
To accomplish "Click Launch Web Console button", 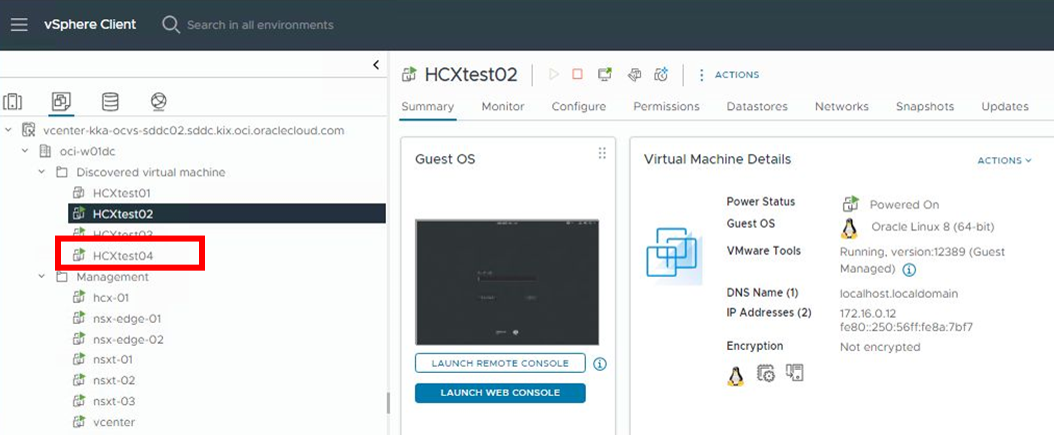I will pyautogui.click(x=500, y=392).
